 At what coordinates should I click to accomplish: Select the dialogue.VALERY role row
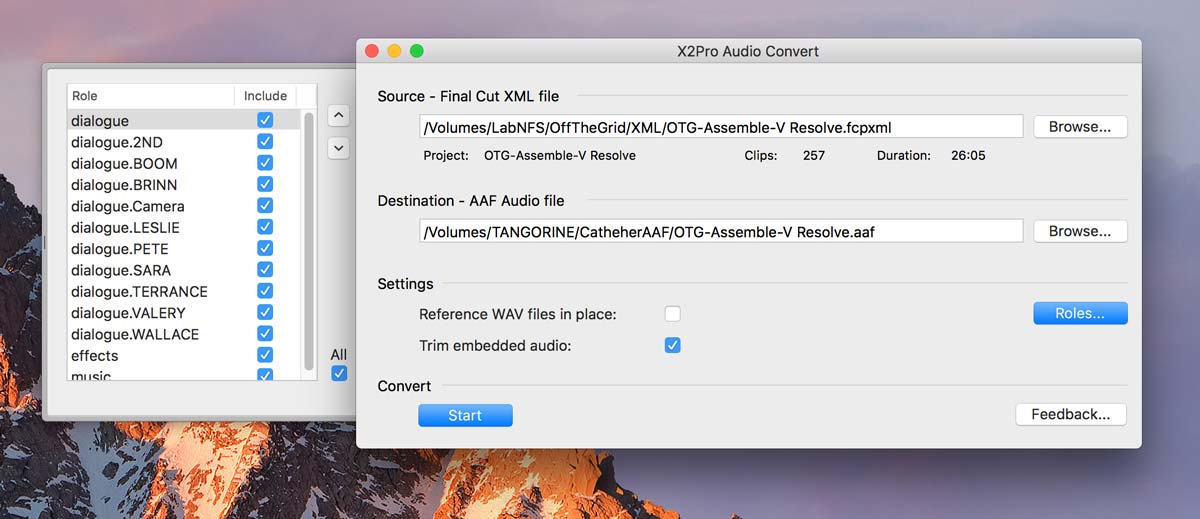(x=183, y=312)
